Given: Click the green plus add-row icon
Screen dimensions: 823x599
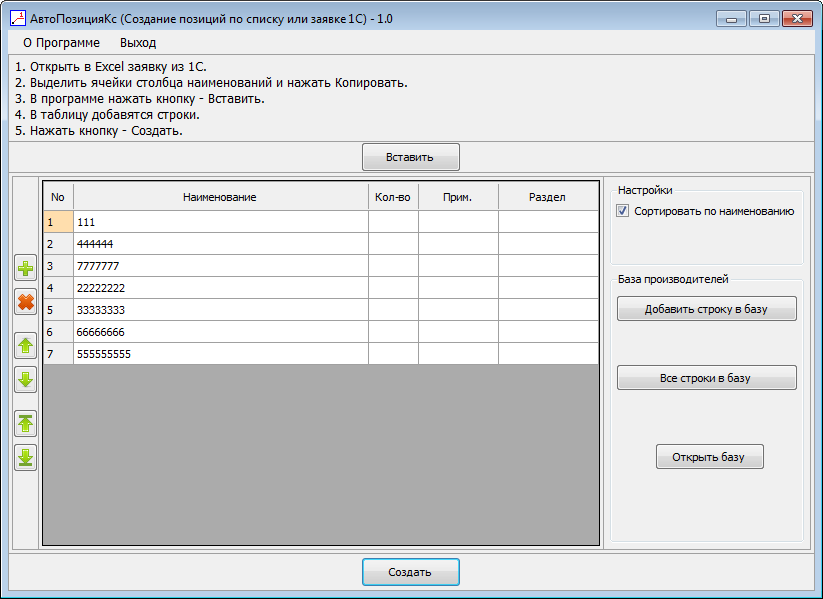Looking at the screenshot, I should [x=25, y=269].
